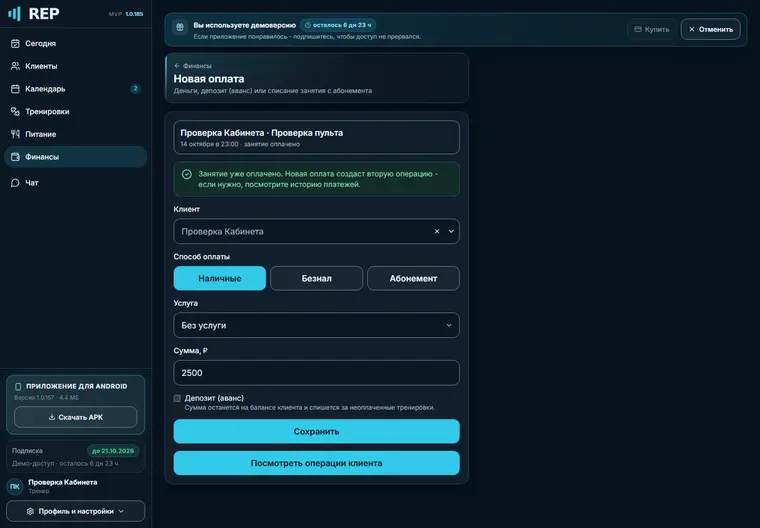Expand the Клиент dropdown chevron
760x528 pixels.
[x=451, y=231]
